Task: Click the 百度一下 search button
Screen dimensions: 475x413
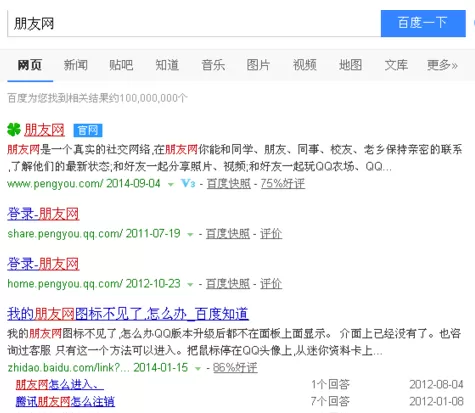Action: pyautogui.click(x=423, y=23)
